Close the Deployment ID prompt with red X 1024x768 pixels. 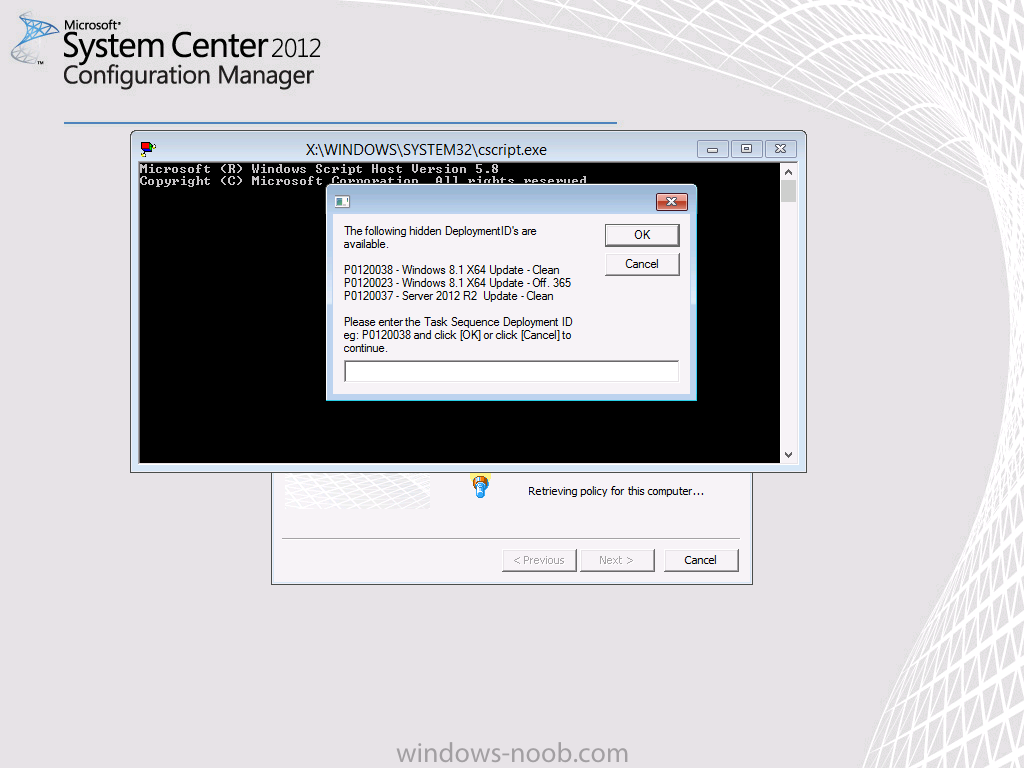pos(671,202)
